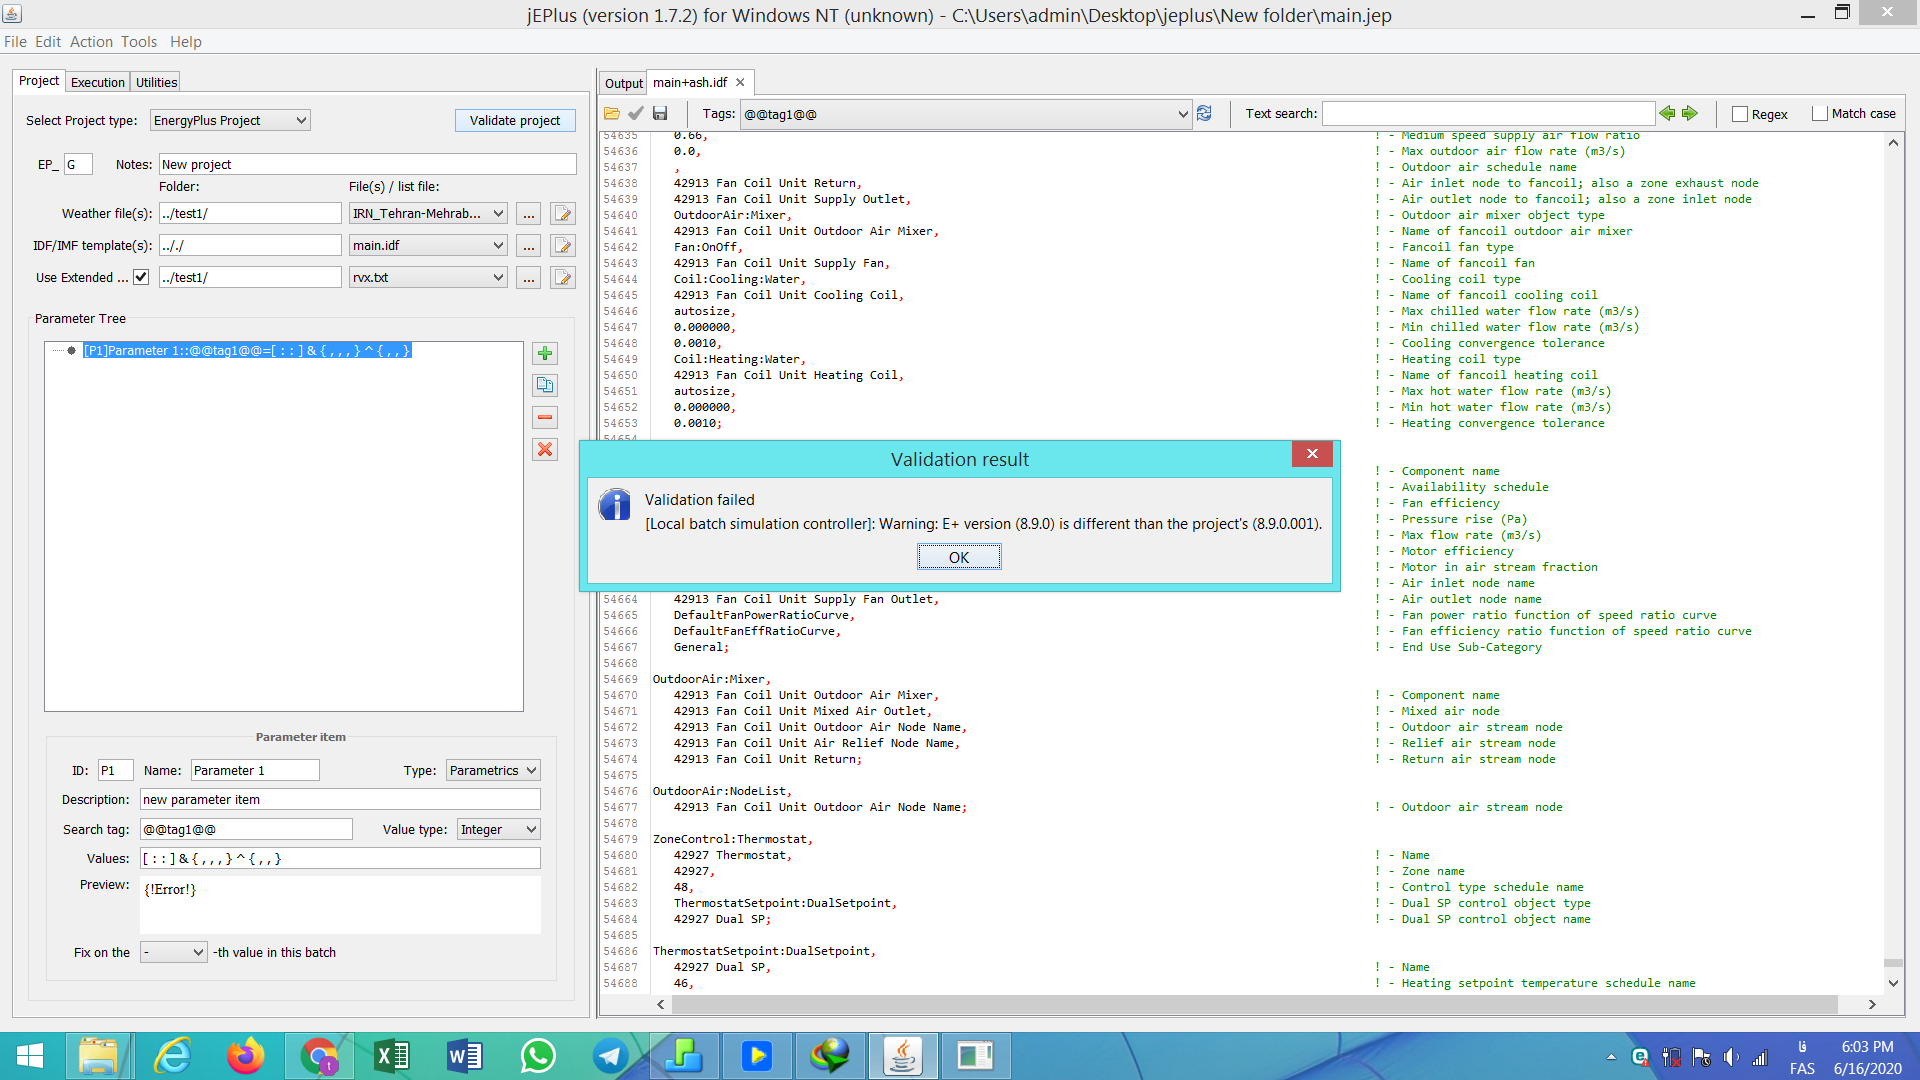1920x1080 pixels.
Task: Enable the Match case checkbox
Action: pyautogui.click(x=1820, y=114)
